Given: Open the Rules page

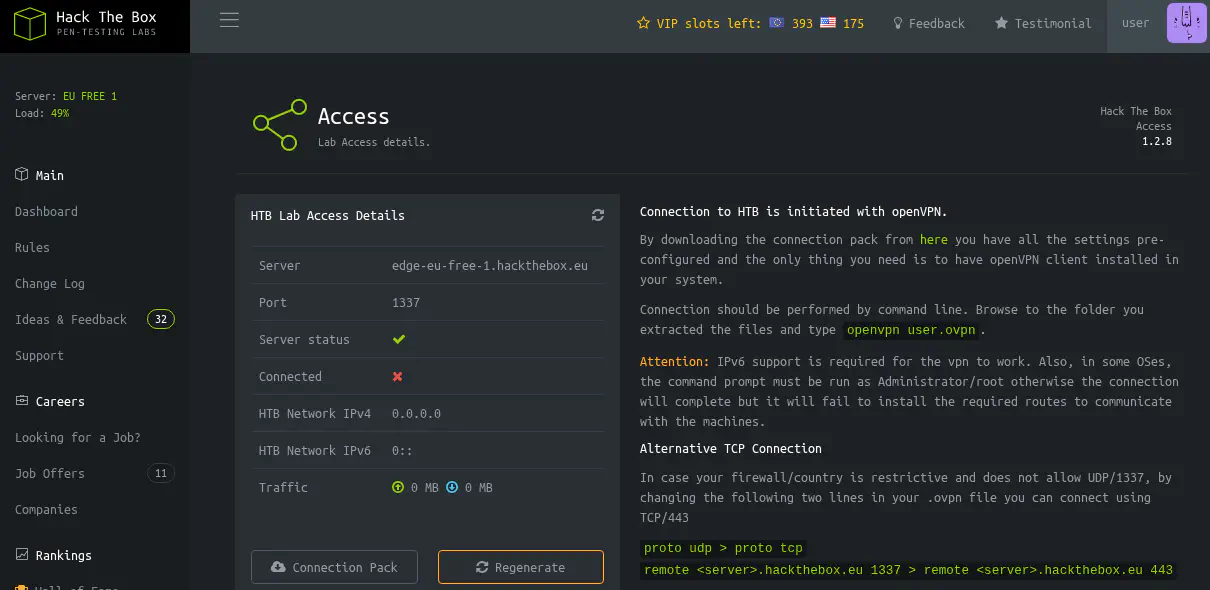Looking at the screenshot, I should (32, 247).
